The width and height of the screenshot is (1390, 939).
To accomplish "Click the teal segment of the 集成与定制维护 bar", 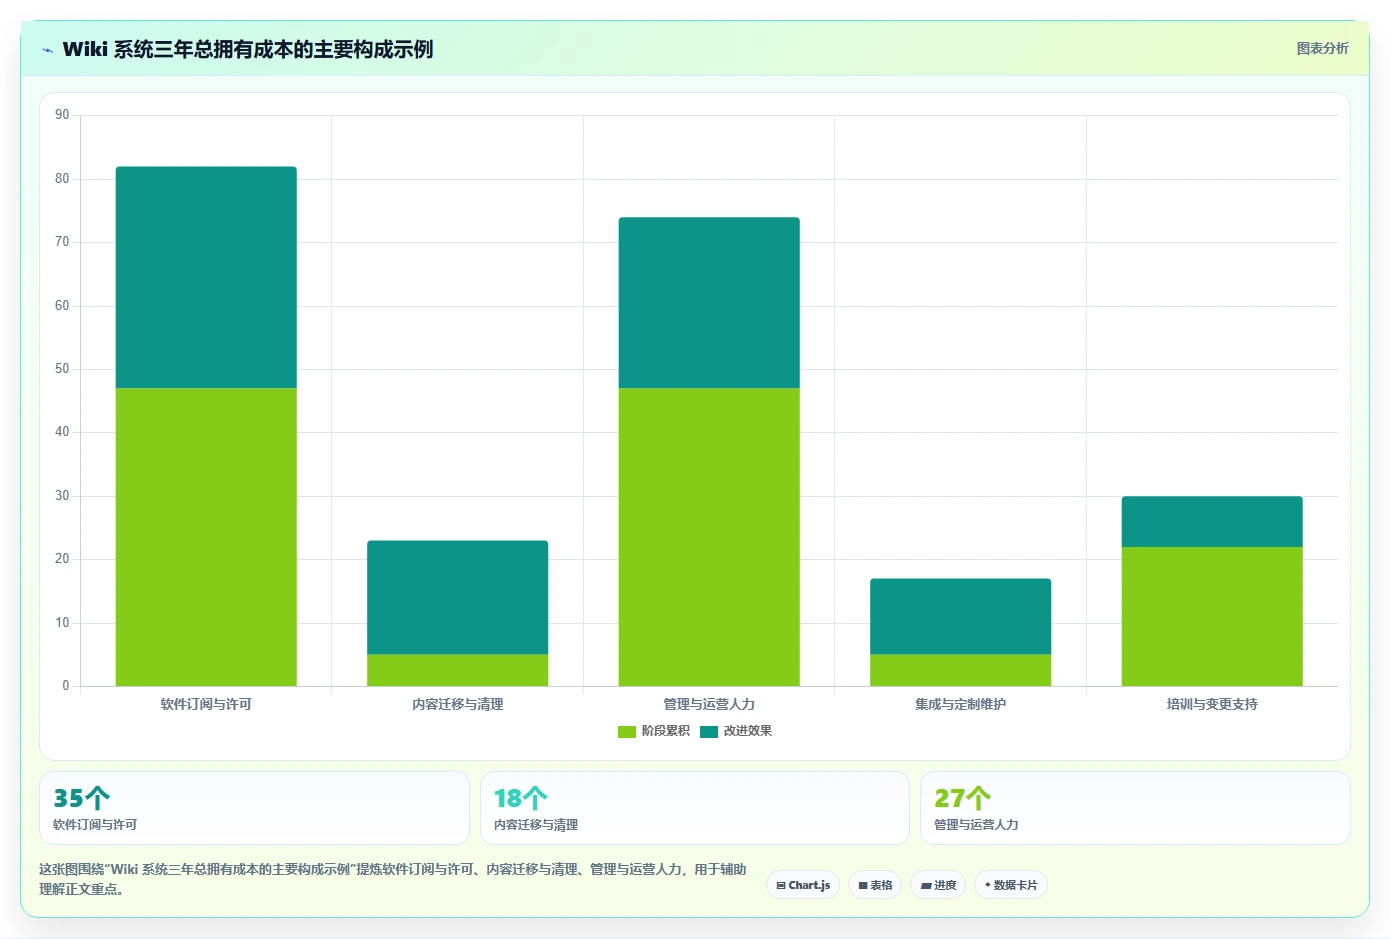I will click(960, 616).
